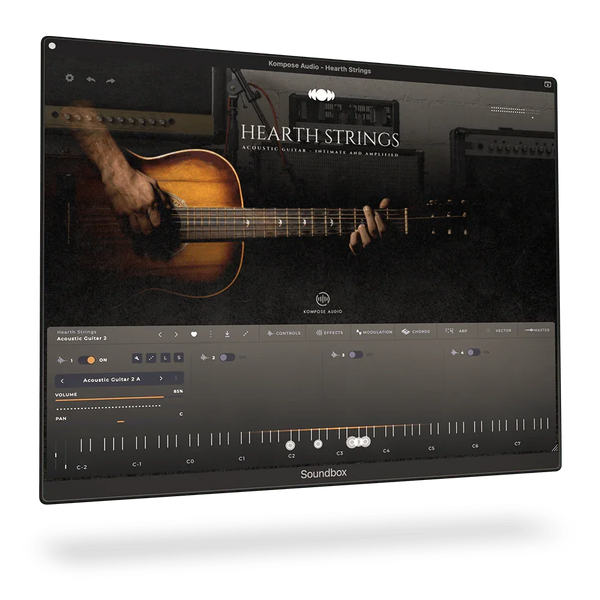This screenshot has width=600, height=600.
Task: Click the C-2 key label
Action: [82, 467]
